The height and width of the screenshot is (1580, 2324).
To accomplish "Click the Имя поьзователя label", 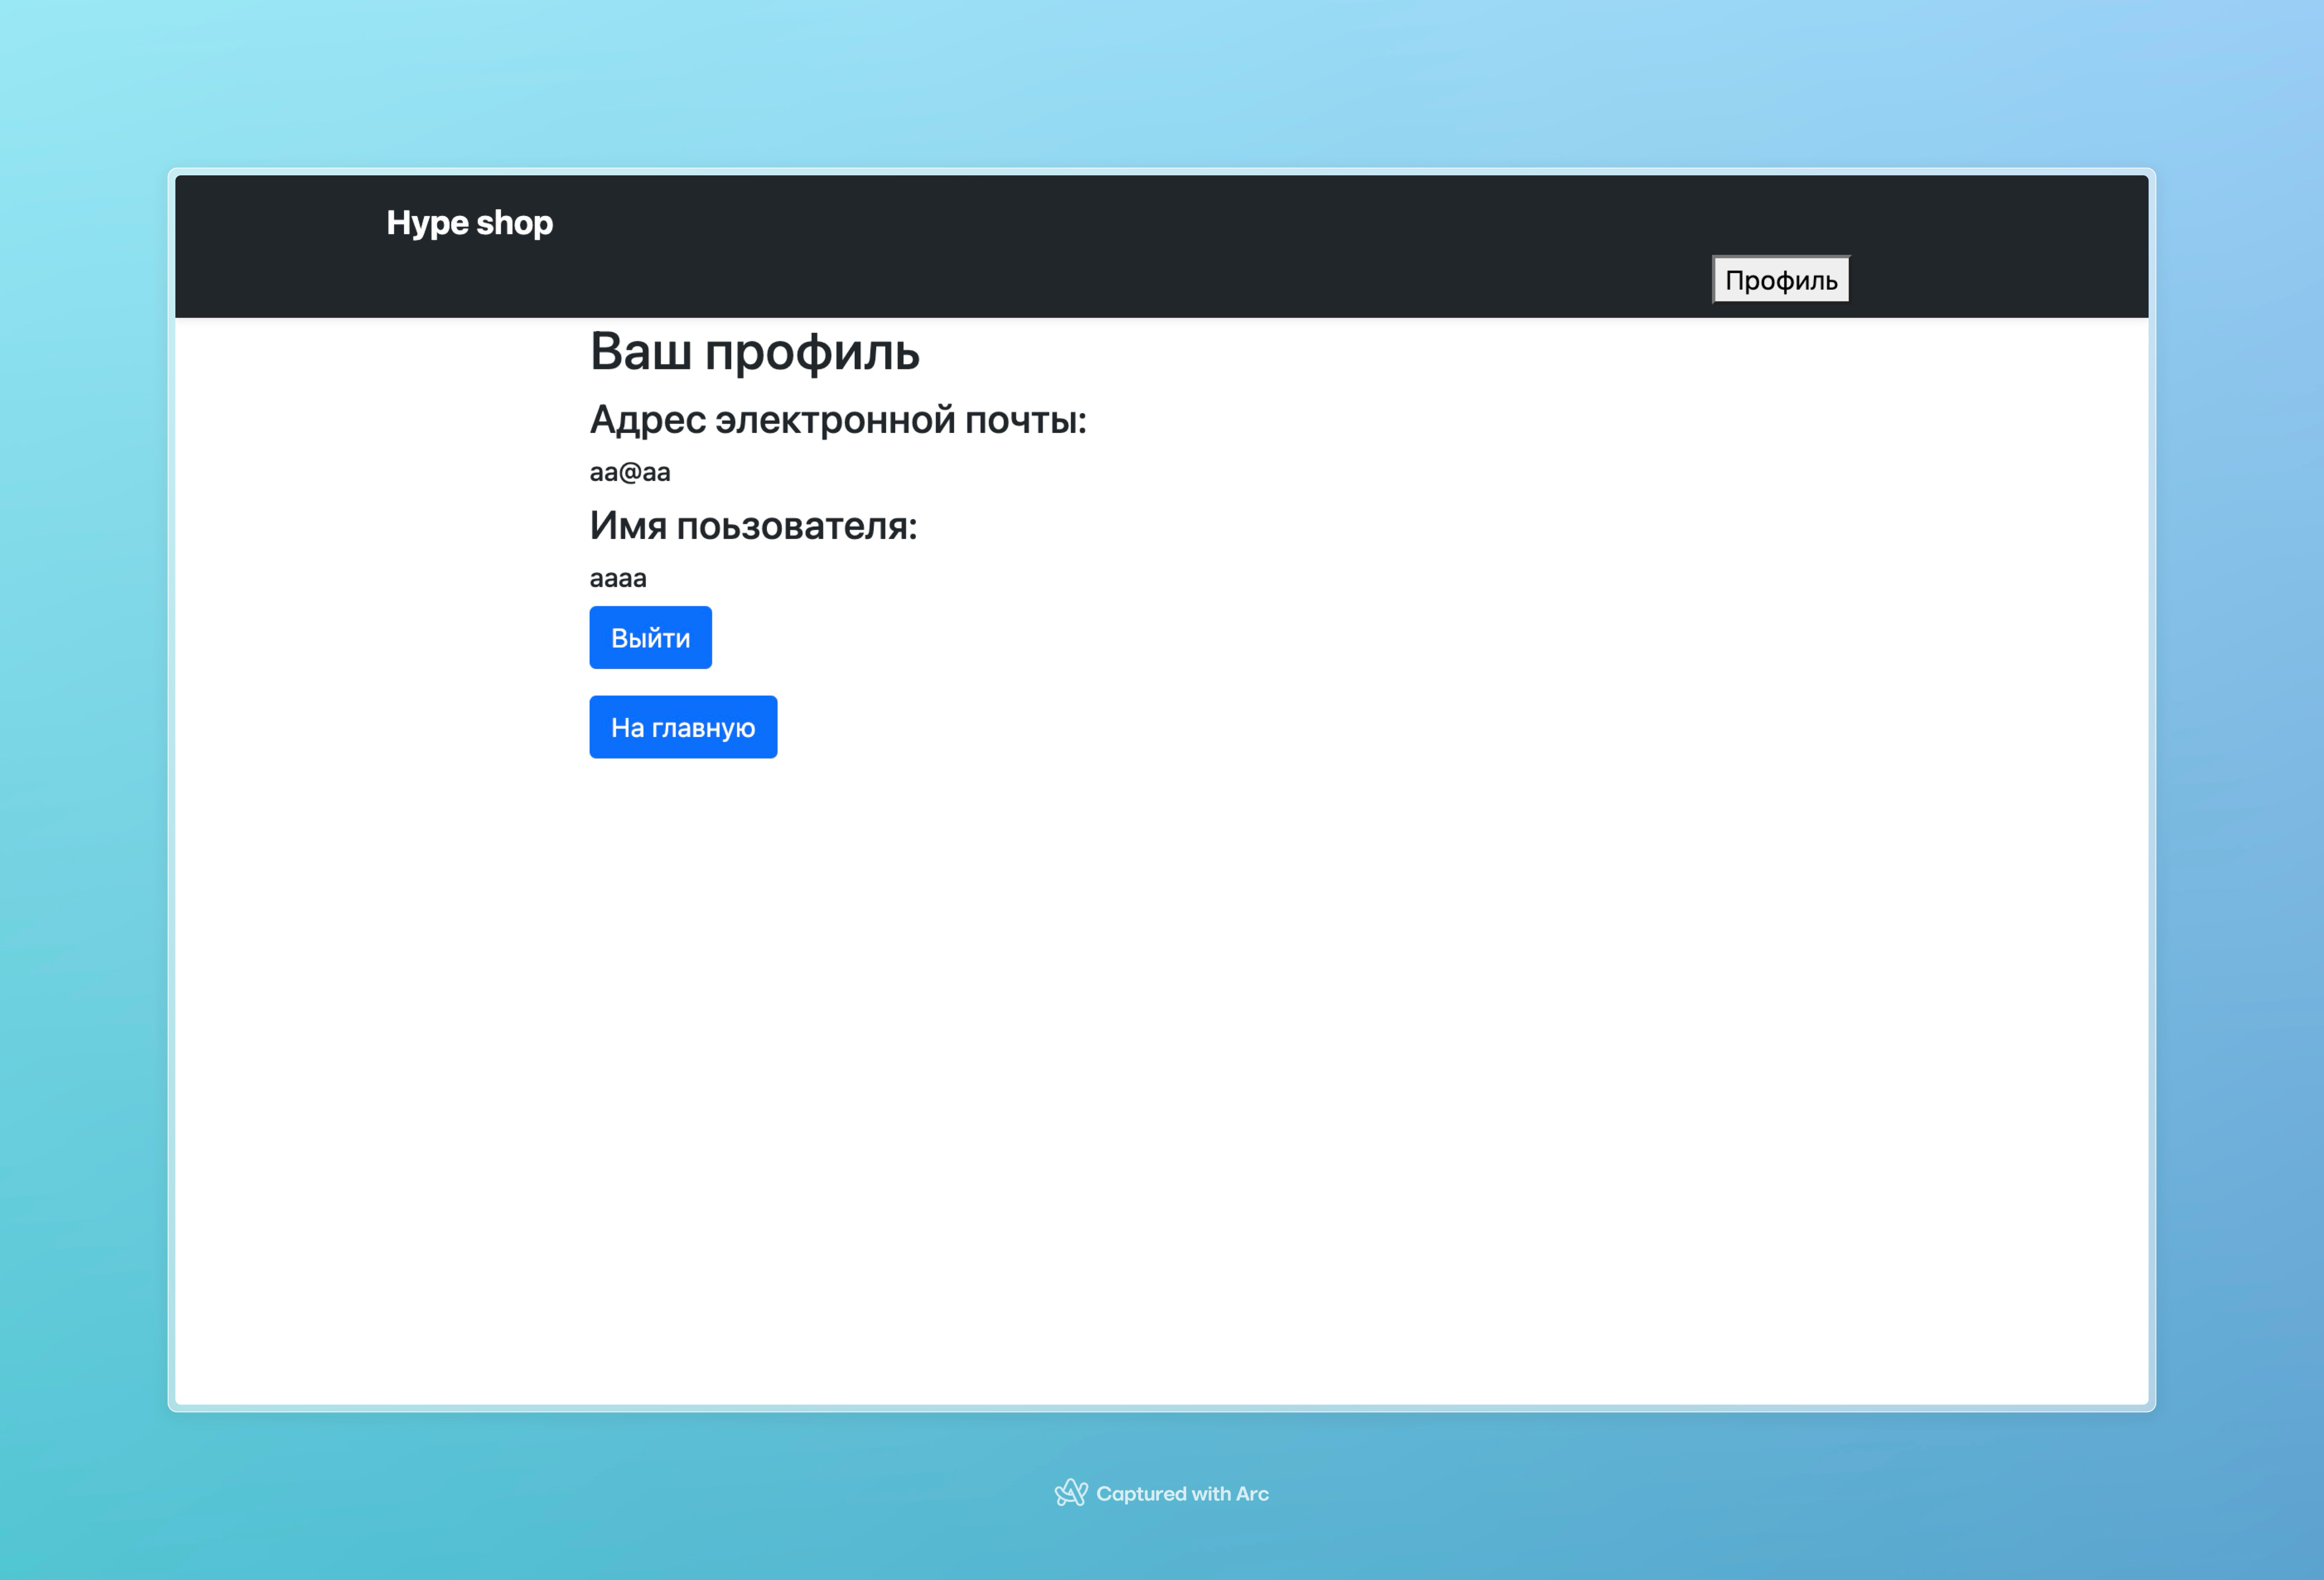I will [753, 525].
